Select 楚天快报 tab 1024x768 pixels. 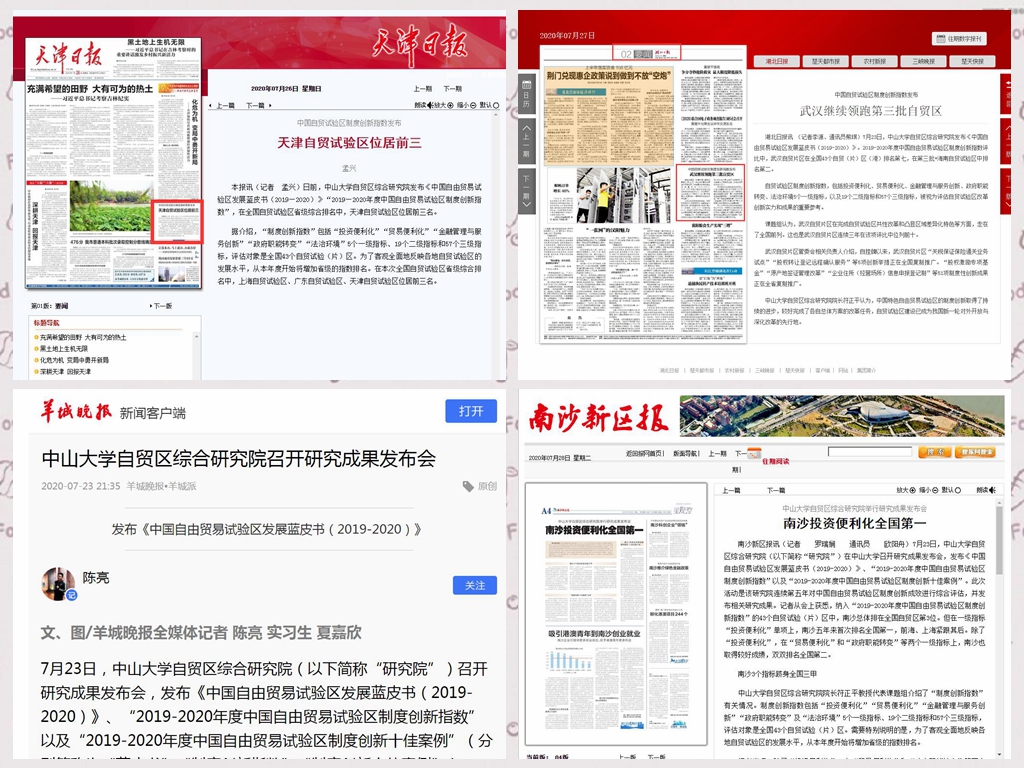(x=972, y=61)
